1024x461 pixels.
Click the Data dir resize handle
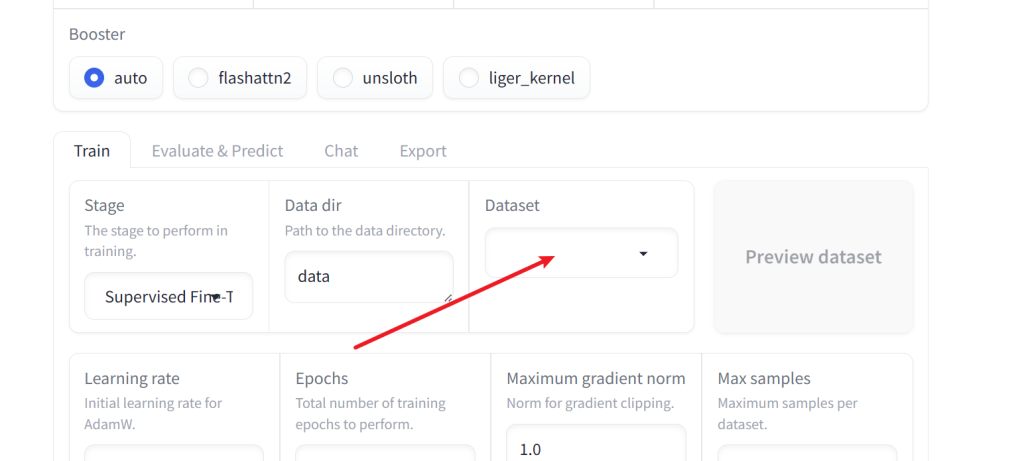(x=447, y=297)
